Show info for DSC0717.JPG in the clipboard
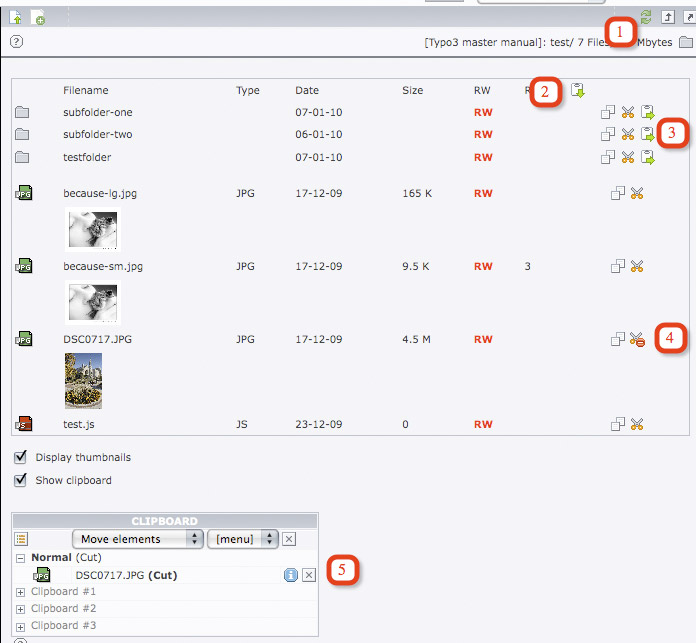 291,575
